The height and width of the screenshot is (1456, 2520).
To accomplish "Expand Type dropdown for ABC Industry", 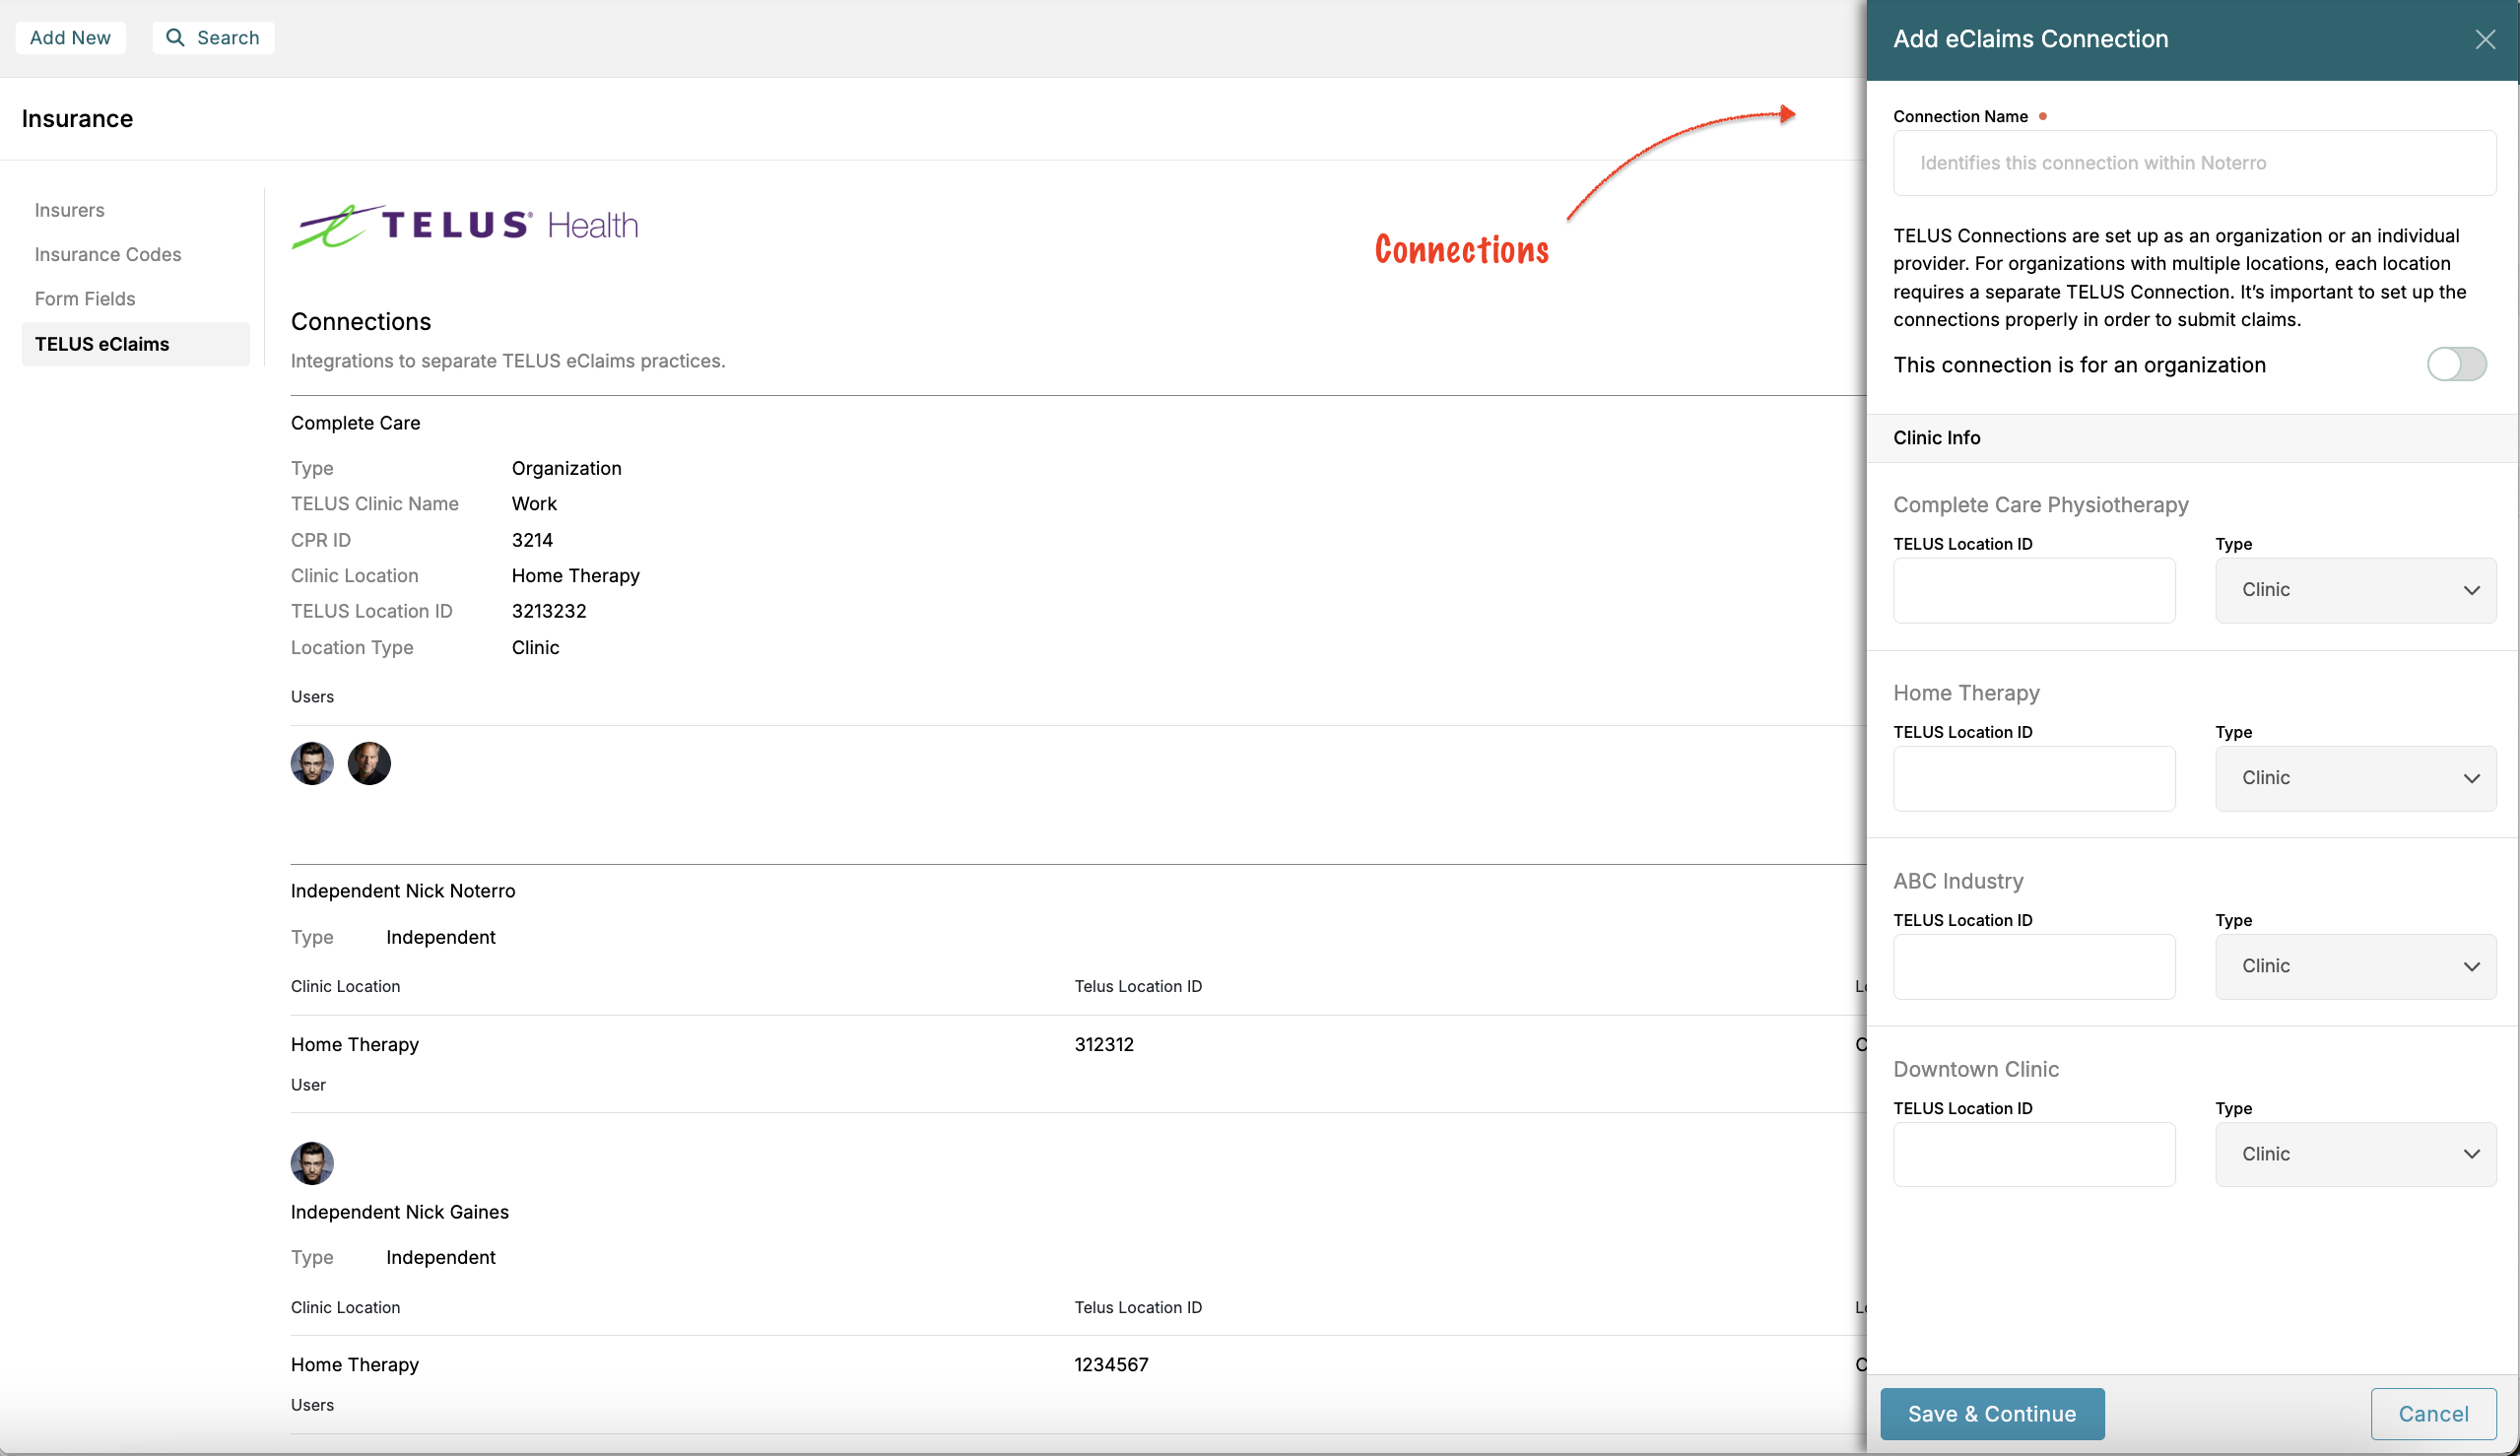I will pos(2355,966).
